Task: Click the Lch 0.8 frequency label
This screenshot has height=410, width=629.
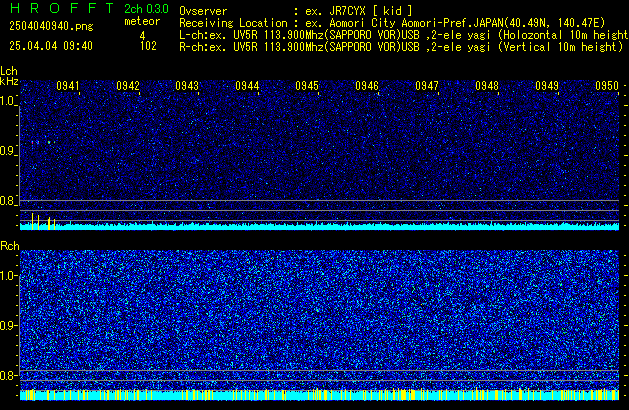Action: tap(8, 201)
